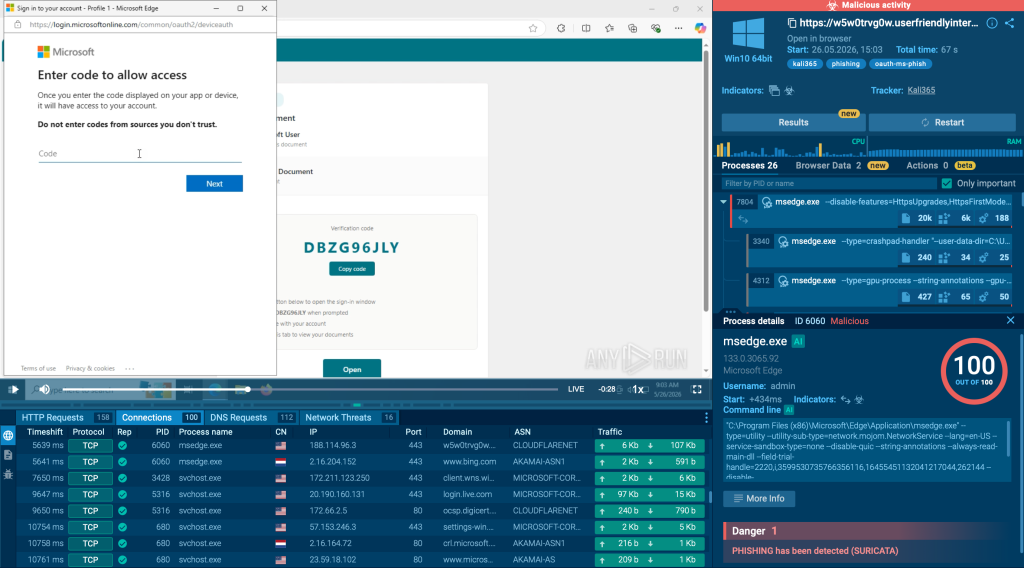Open the Actions beta tab

coord(940,166)
